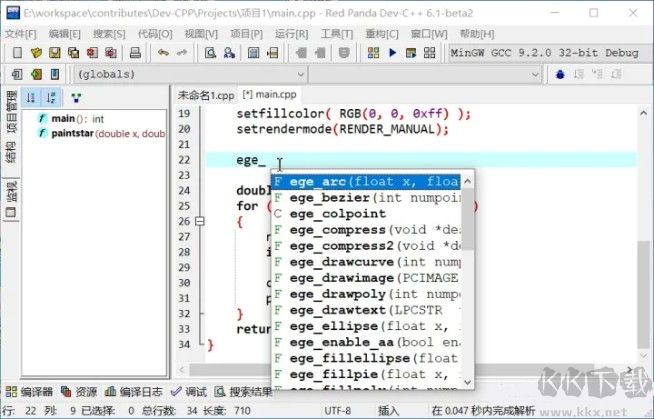
Task: Open the 运行[R] menu
Action: [x=290, y=33]
